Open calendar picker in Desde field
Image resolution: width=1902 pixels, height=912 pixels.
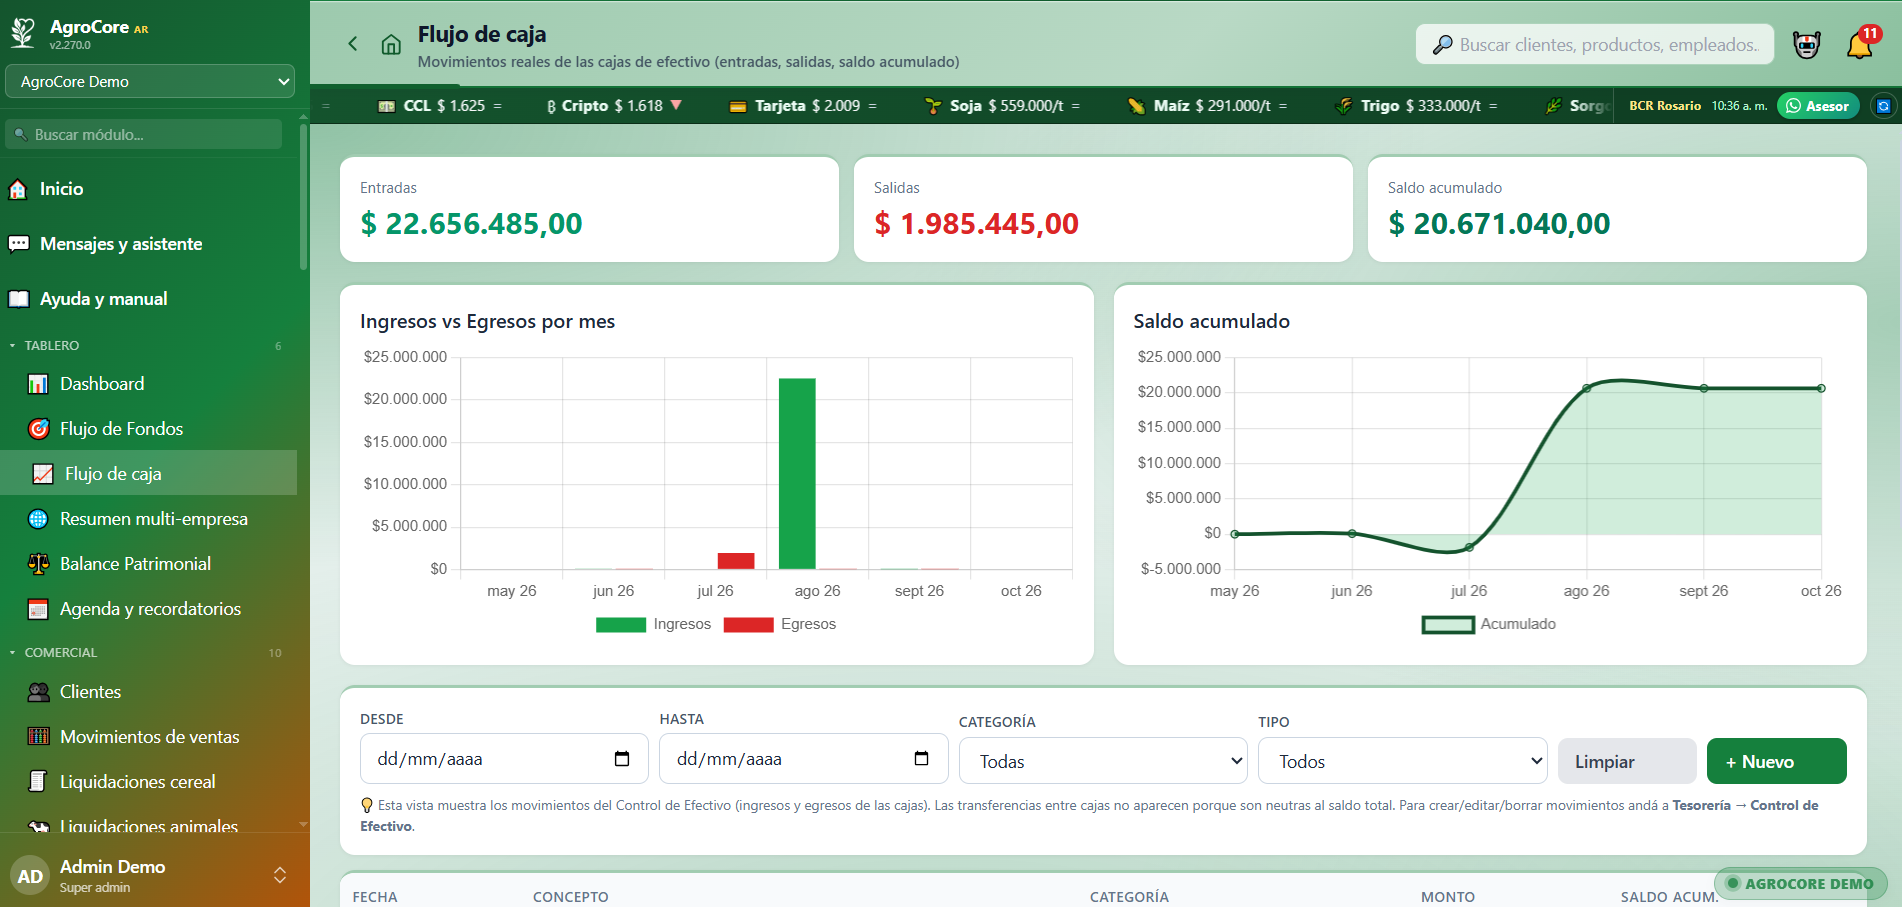click(x=622, y=759)
